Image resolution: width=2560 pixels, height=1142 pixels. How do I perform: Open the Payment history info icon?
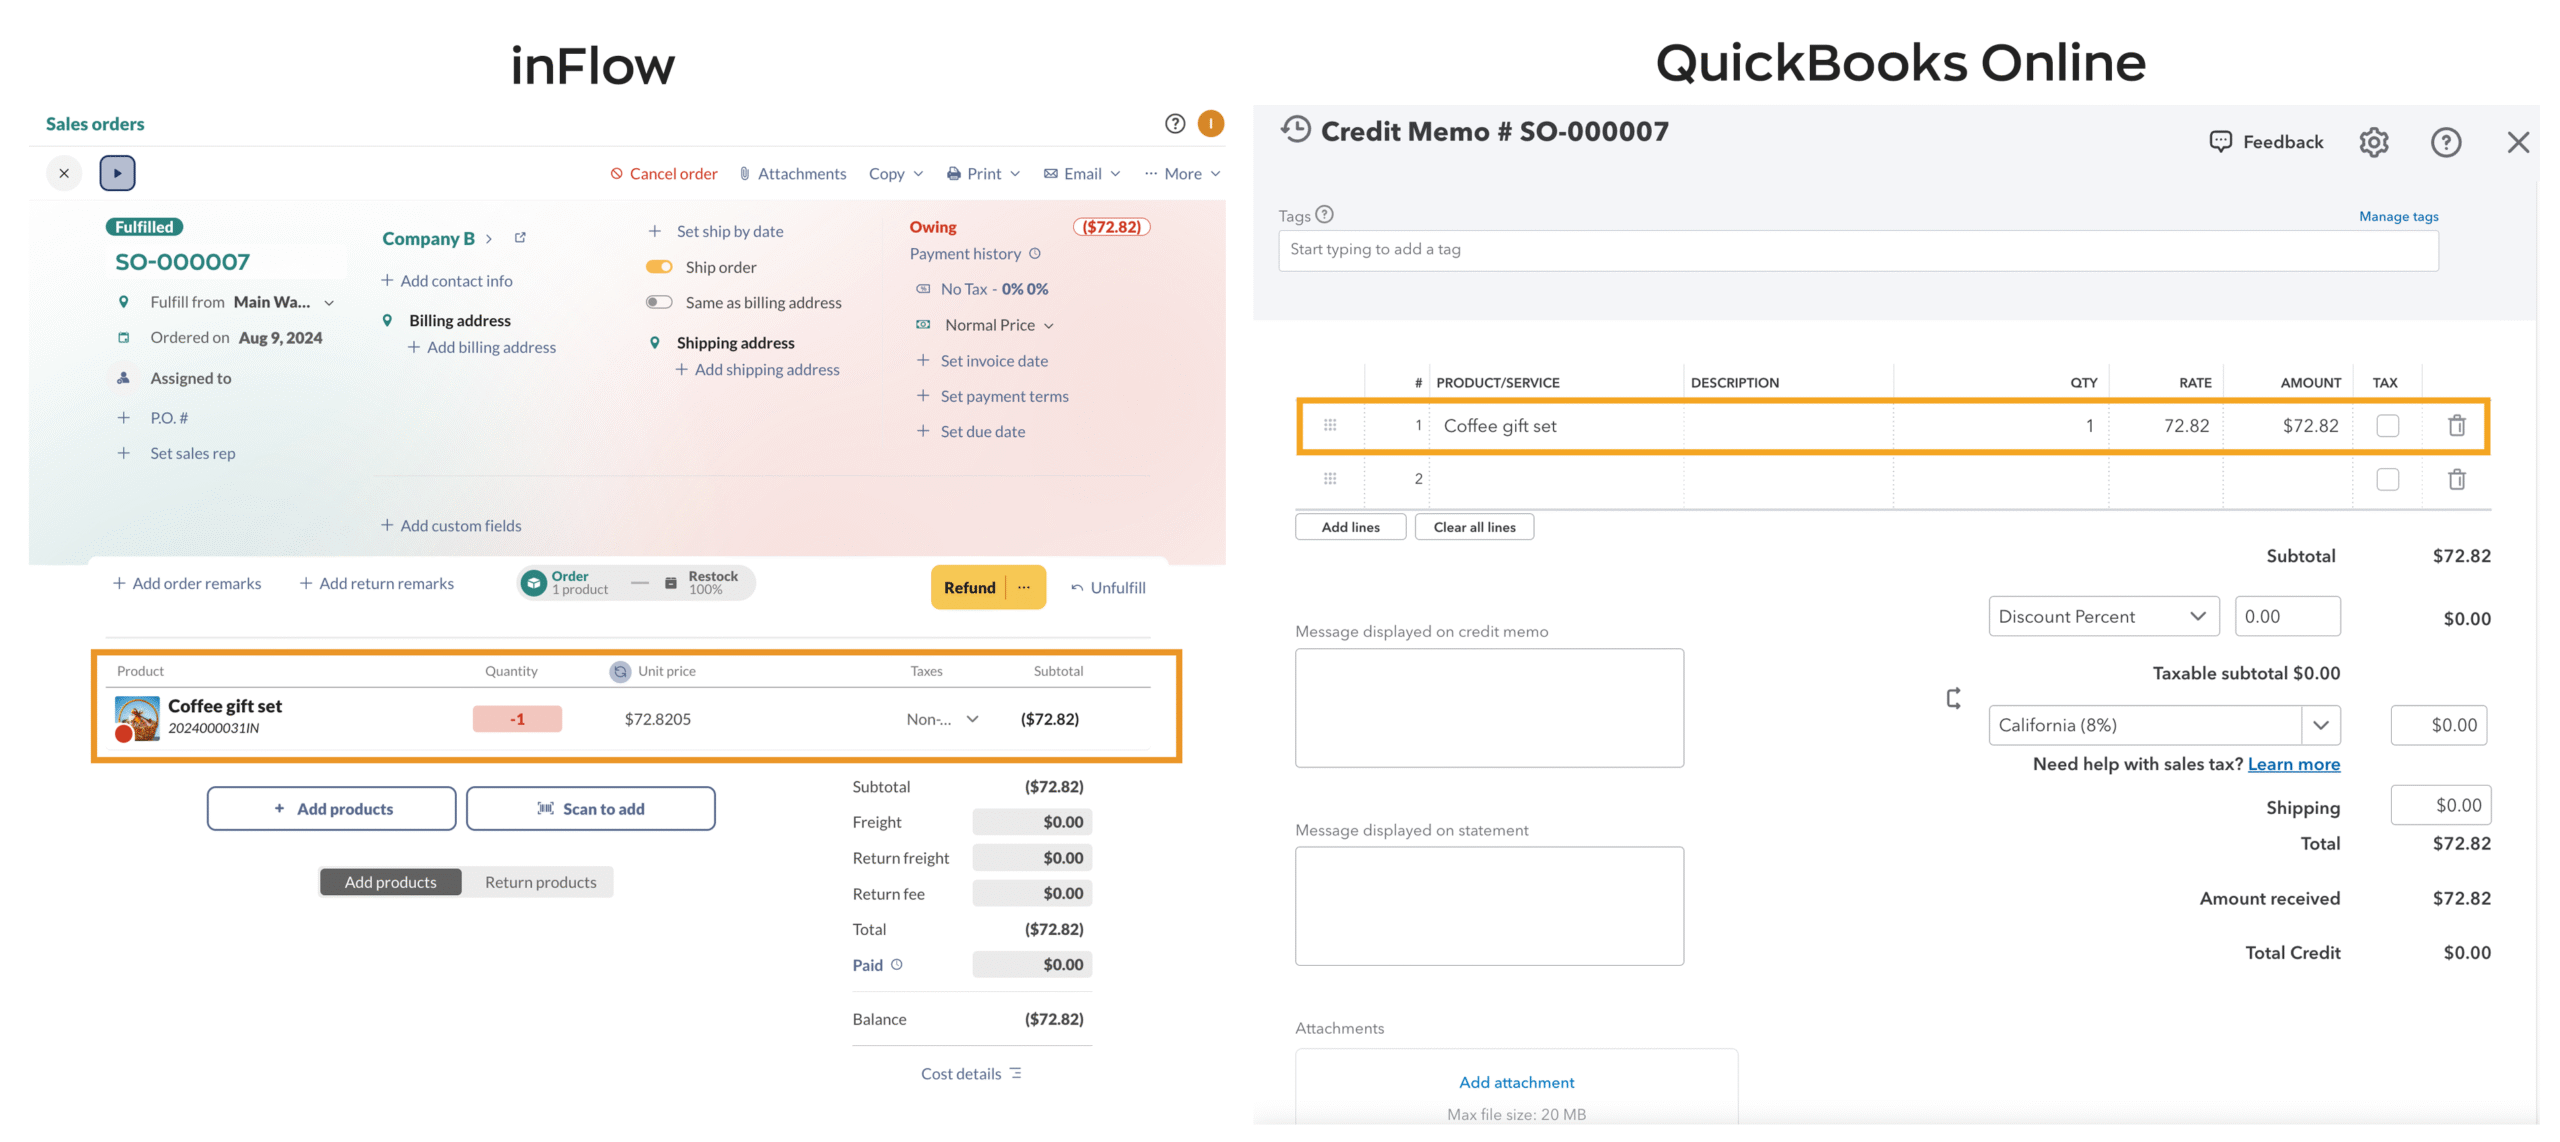tap(1035, 253)
